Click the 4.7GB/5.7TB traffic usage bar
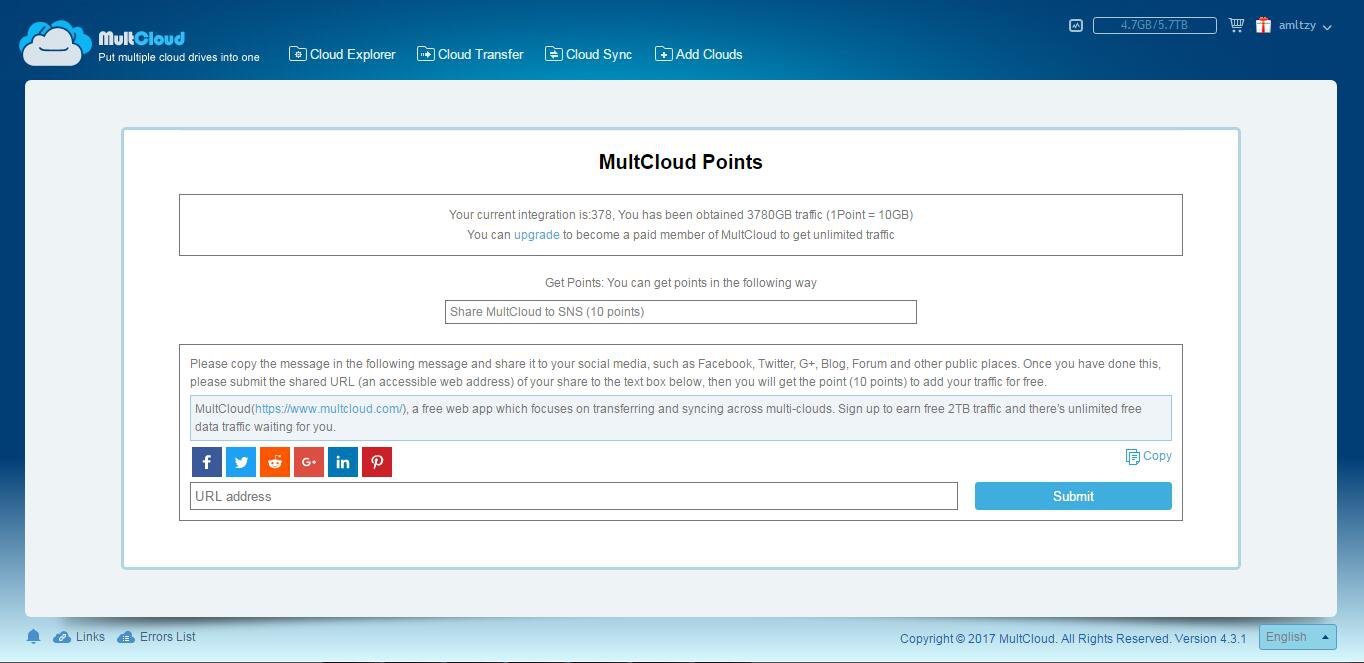This screenshot has height=663, width=1364. 1155,25
